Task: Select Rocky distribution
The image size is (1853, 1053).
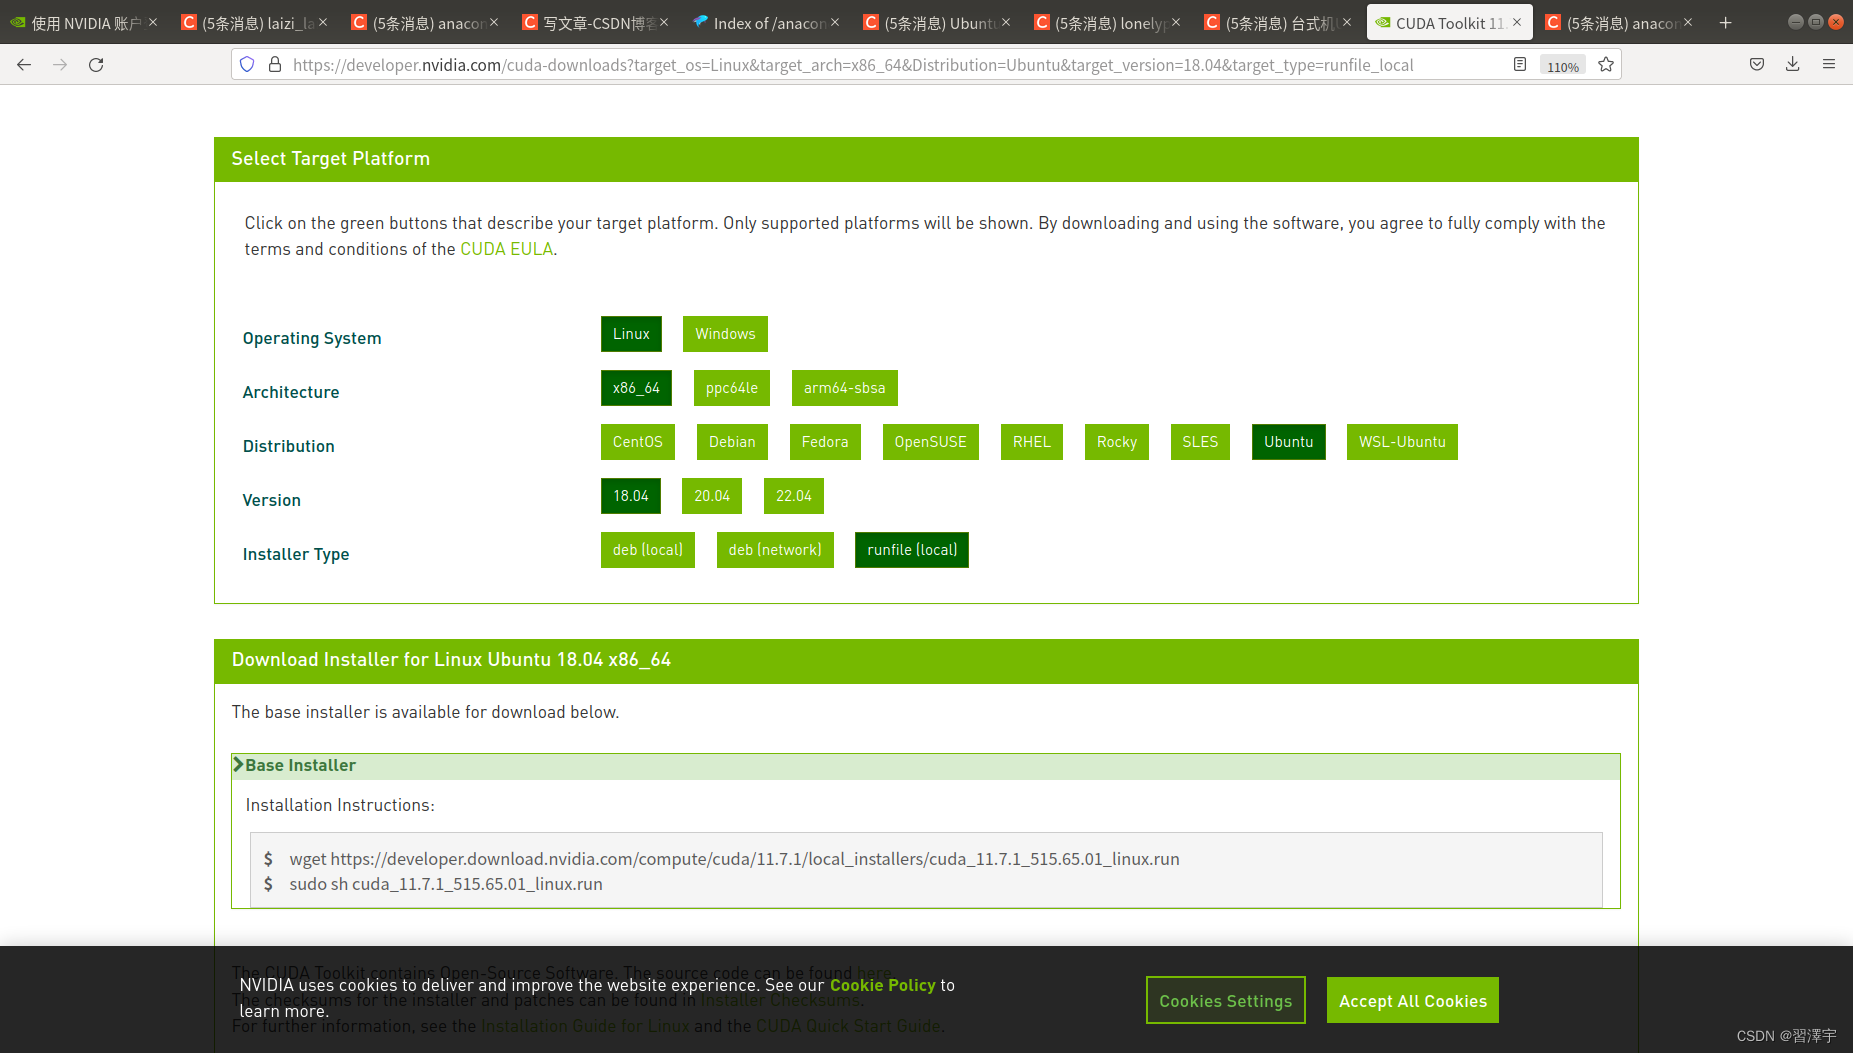Action: coord(1116,442)
